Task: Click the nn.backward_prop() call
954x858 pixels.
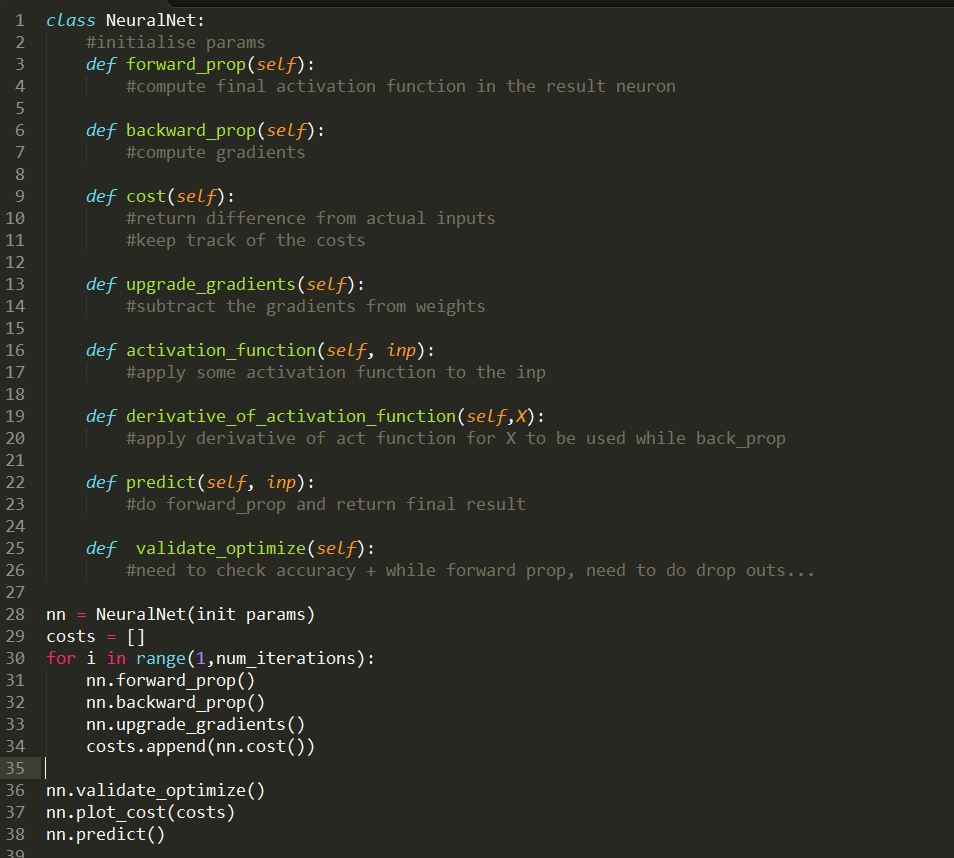Action: (x=175, y=702)
